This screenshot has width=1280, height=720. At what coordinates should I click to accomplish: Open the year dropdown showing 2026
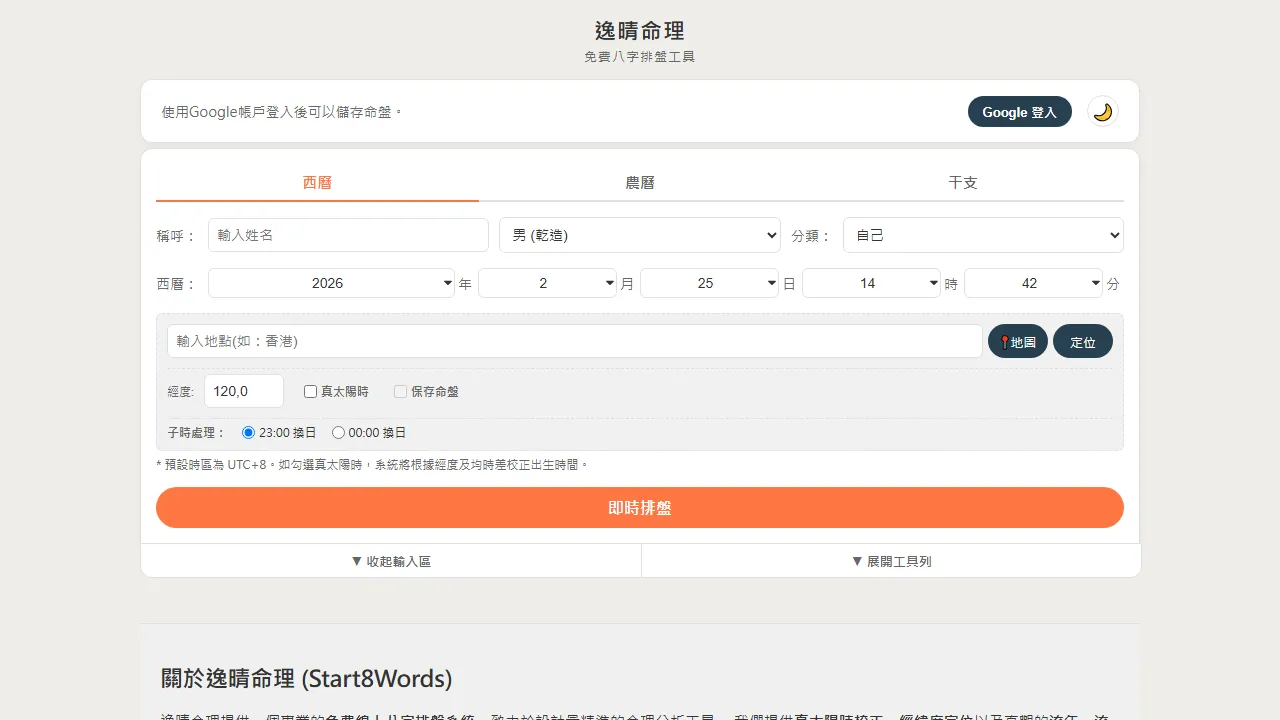(x=331, y=283)
